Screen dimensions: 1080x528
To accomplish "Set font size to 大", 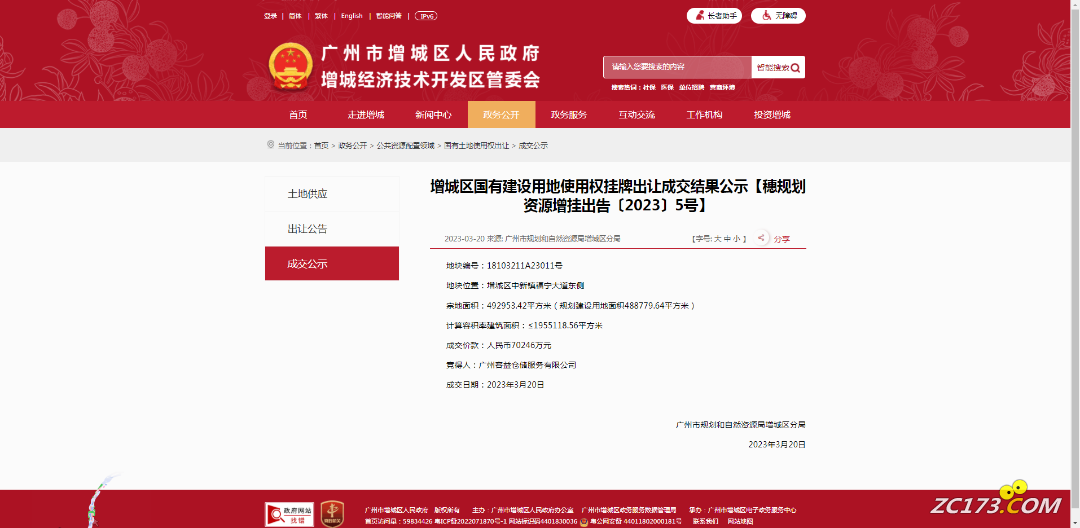I will pos(717,239).
